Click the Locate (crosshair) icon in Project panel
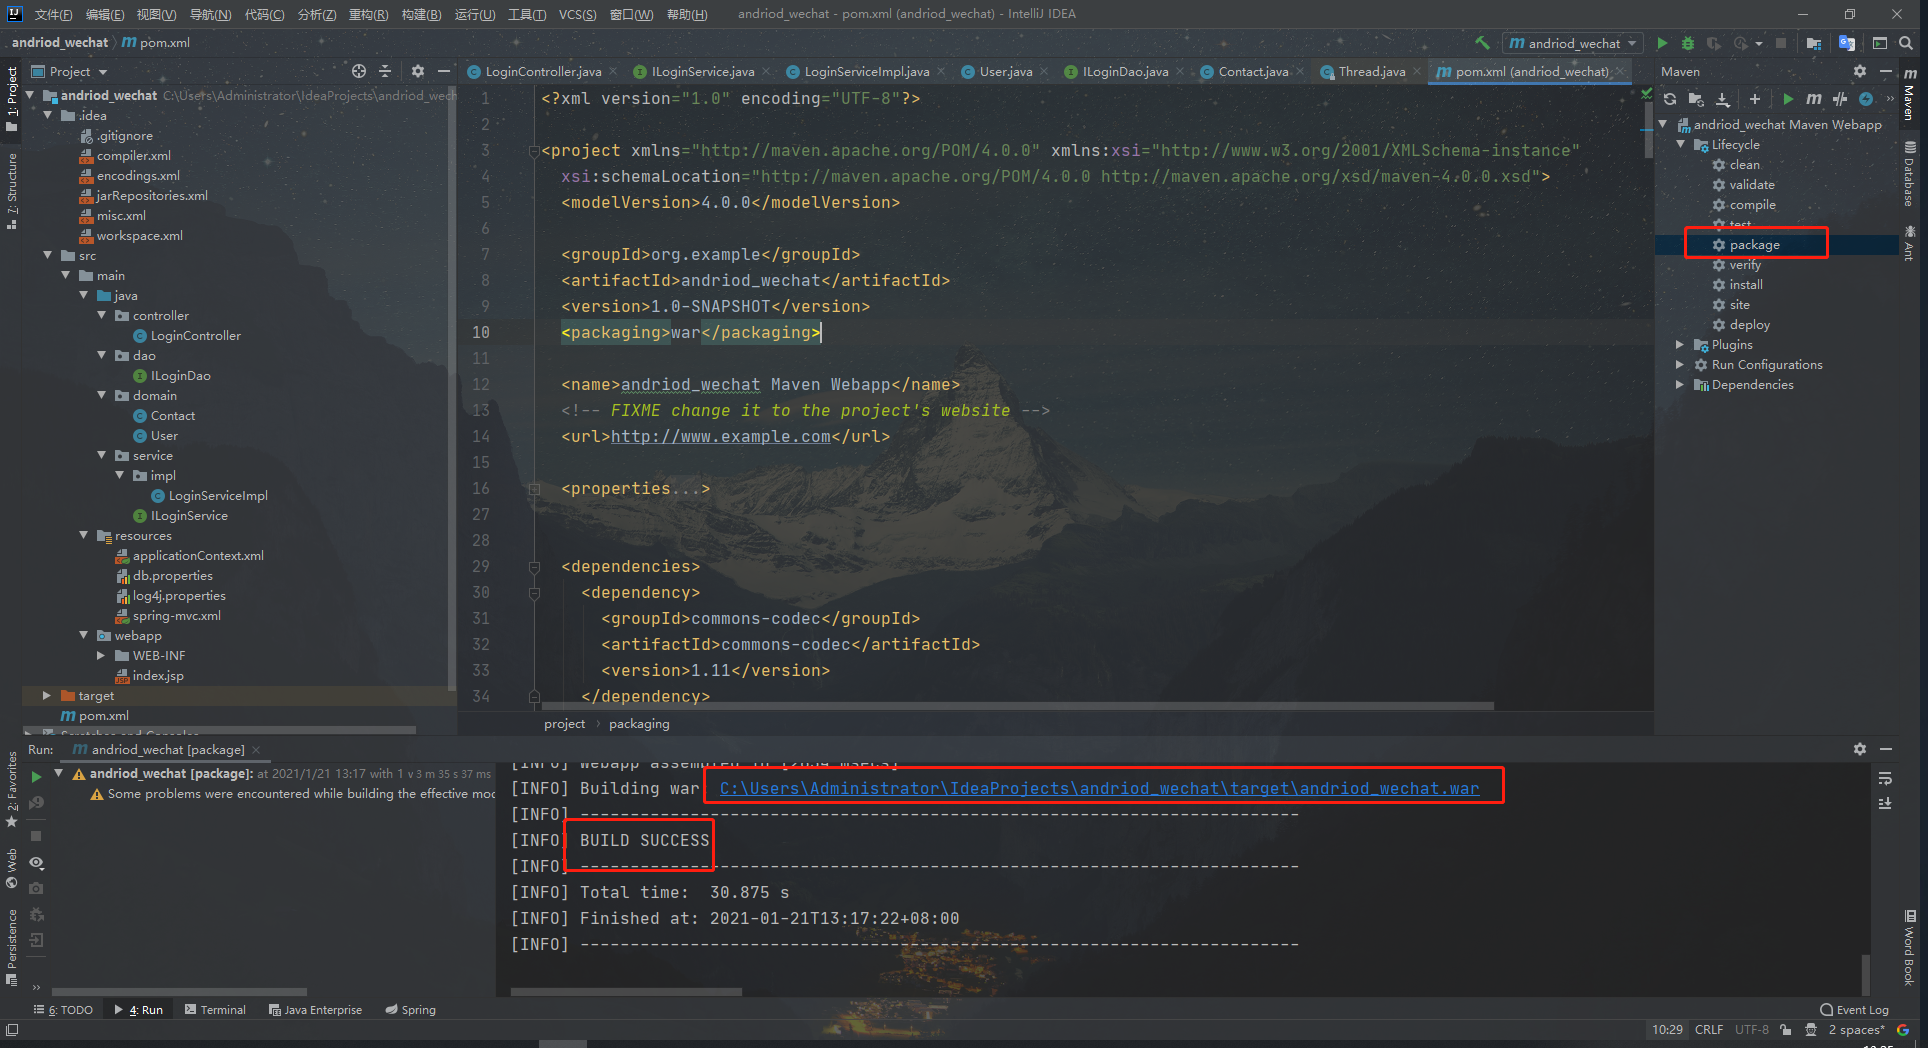 359,71
